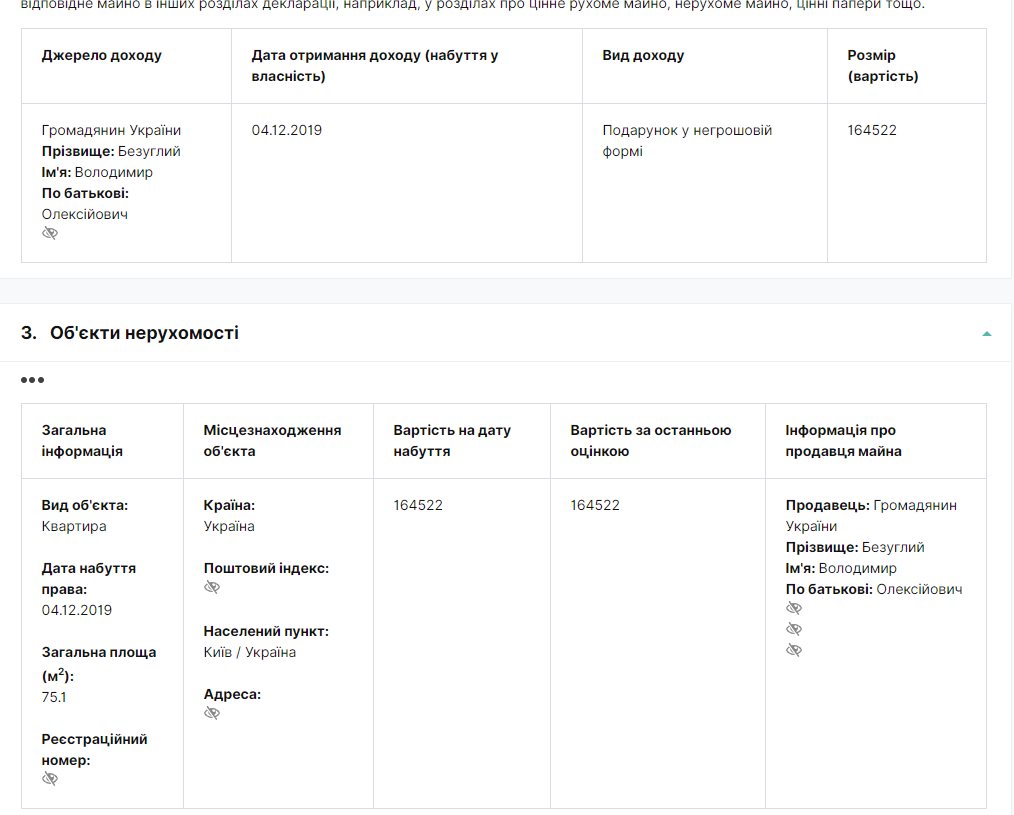Click the crossed-eye icon under Адреса
This screenshot has height=815, width=1014.
pyautogui.click(x=212, y=713)
